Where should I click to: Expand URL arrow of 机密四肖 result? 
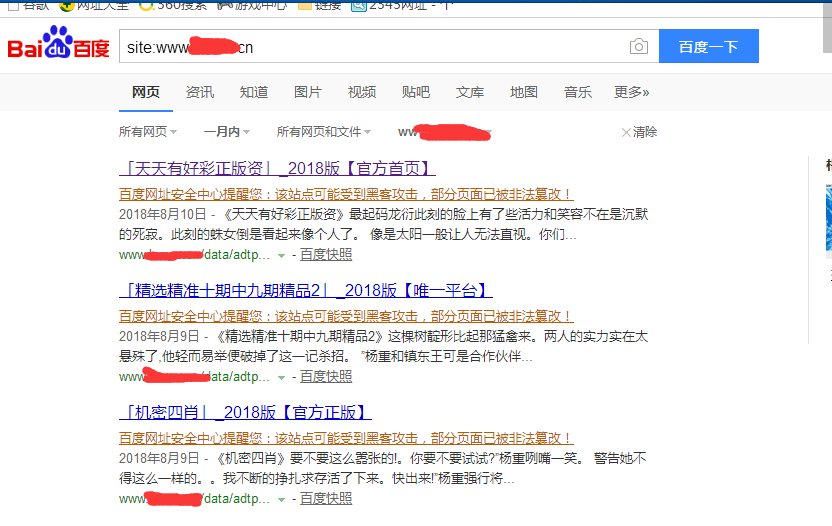(282, 501)
